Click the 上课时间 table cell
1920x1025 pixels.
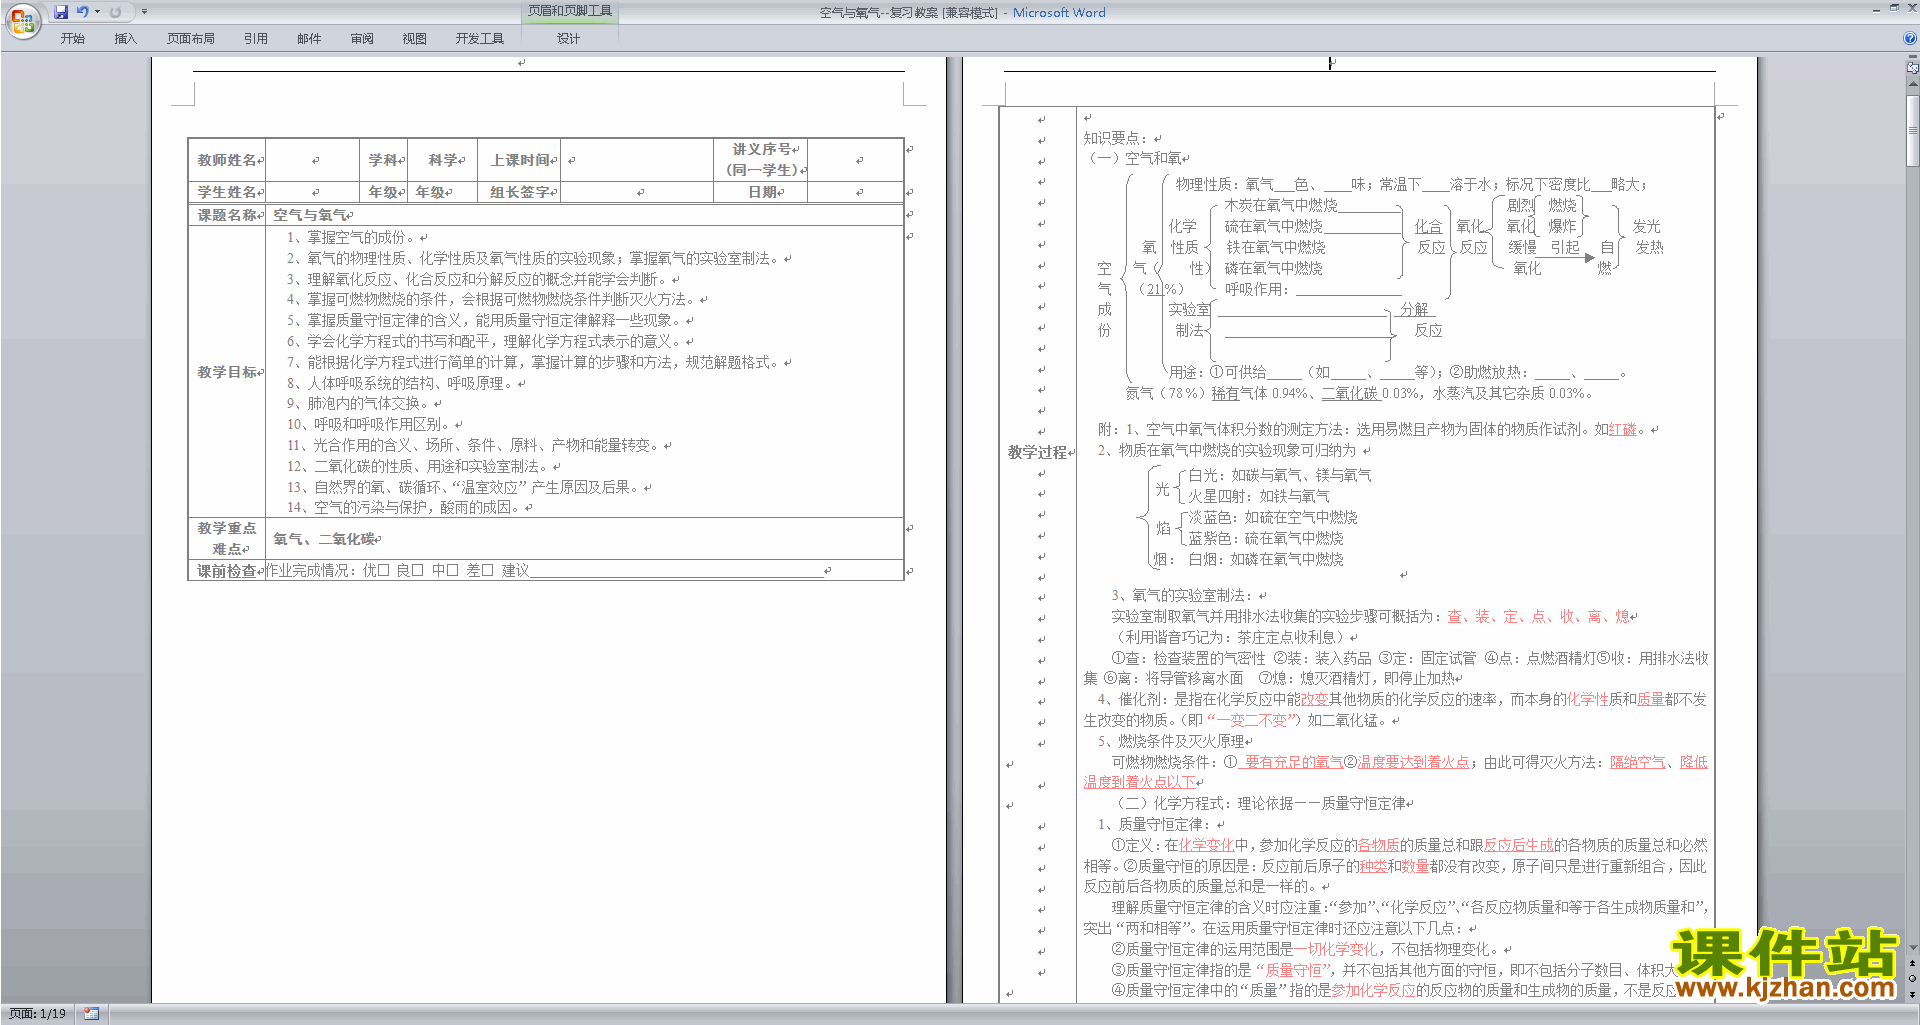point(520,160)
